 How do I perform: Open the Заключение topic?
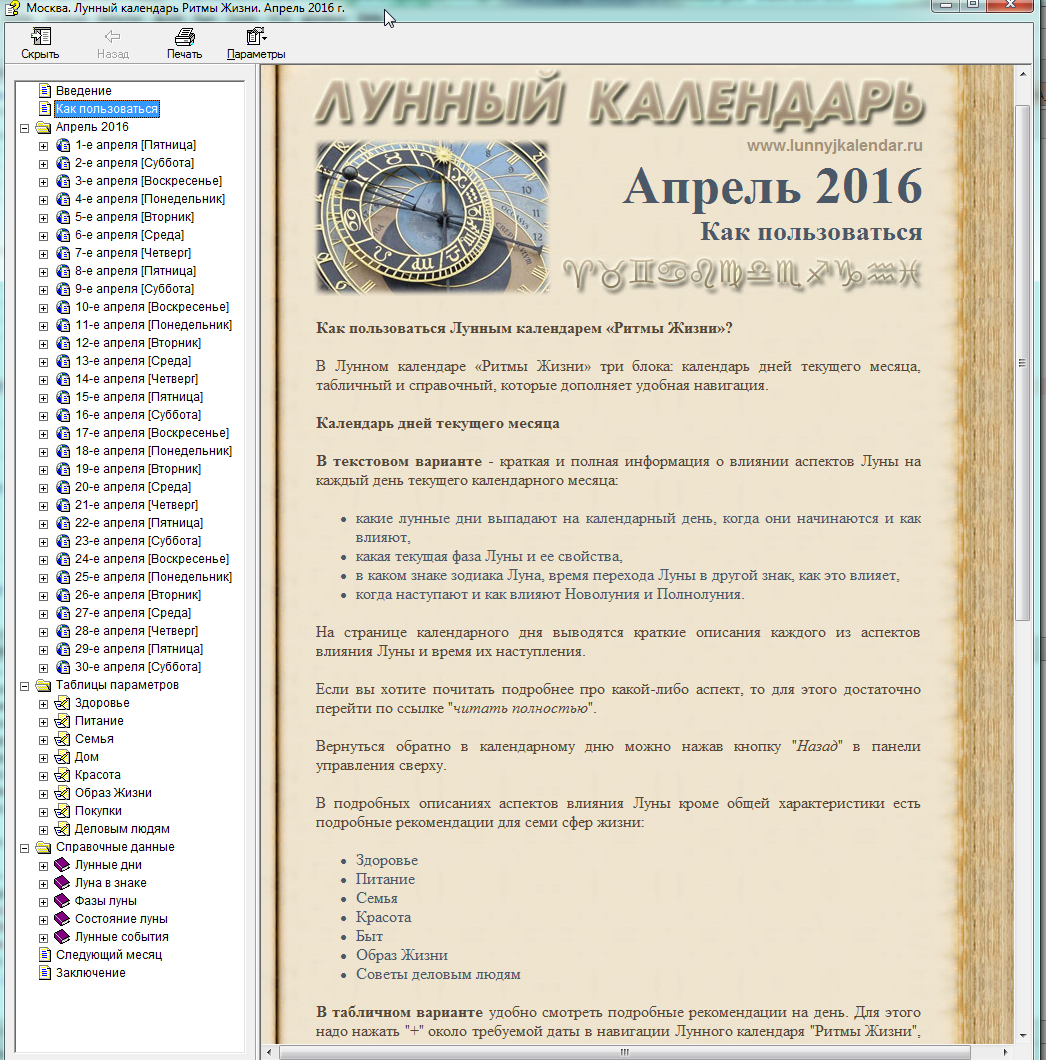pyautogui.click(x=90, y=973)
